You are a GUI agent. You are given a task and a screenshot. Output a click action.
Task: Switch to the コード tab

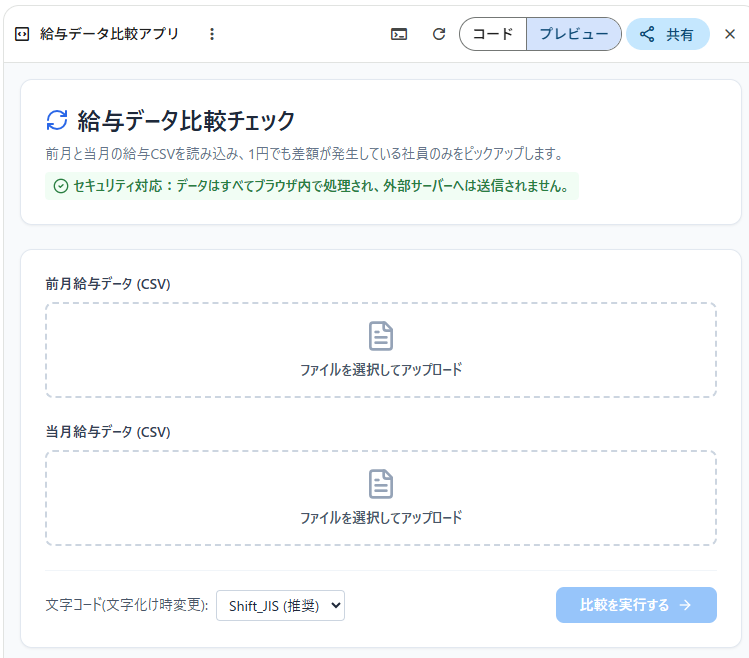pos(493,34)
